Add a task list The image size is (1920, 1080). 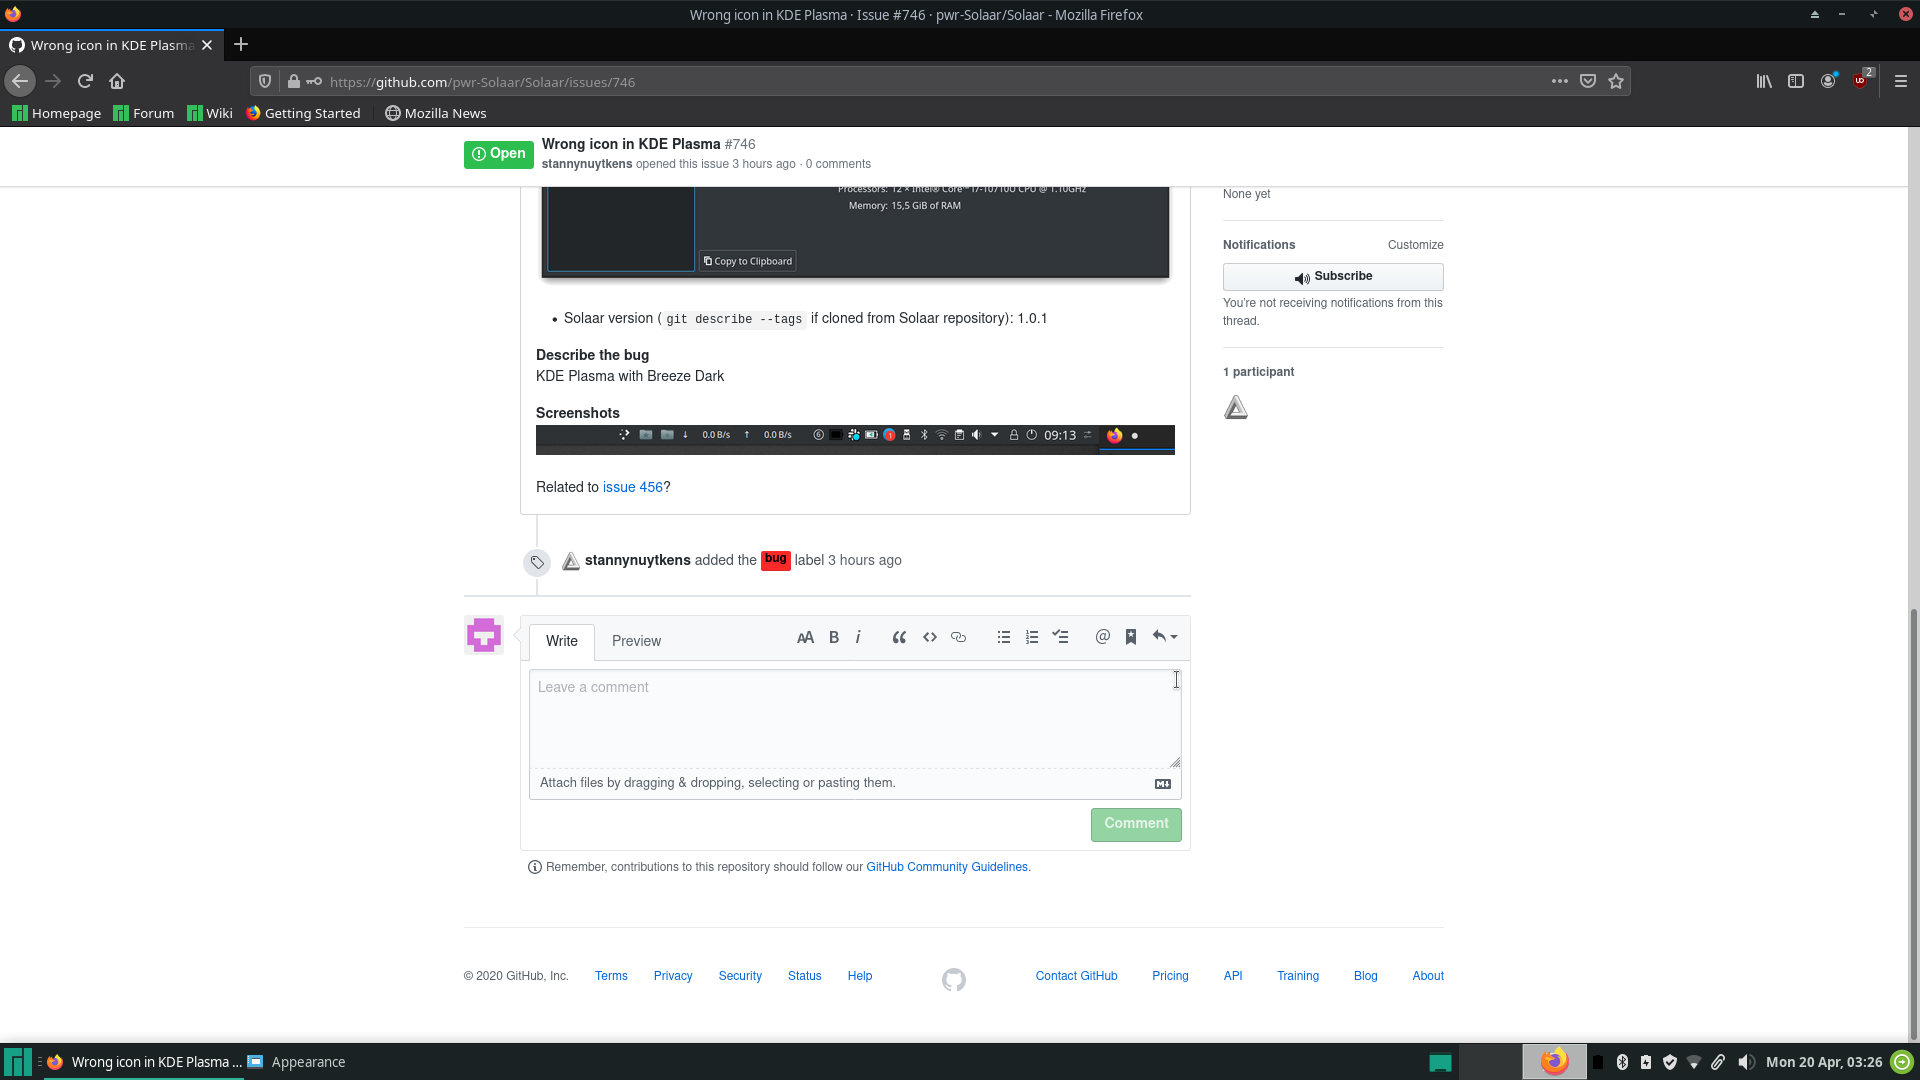point(1061,638)
